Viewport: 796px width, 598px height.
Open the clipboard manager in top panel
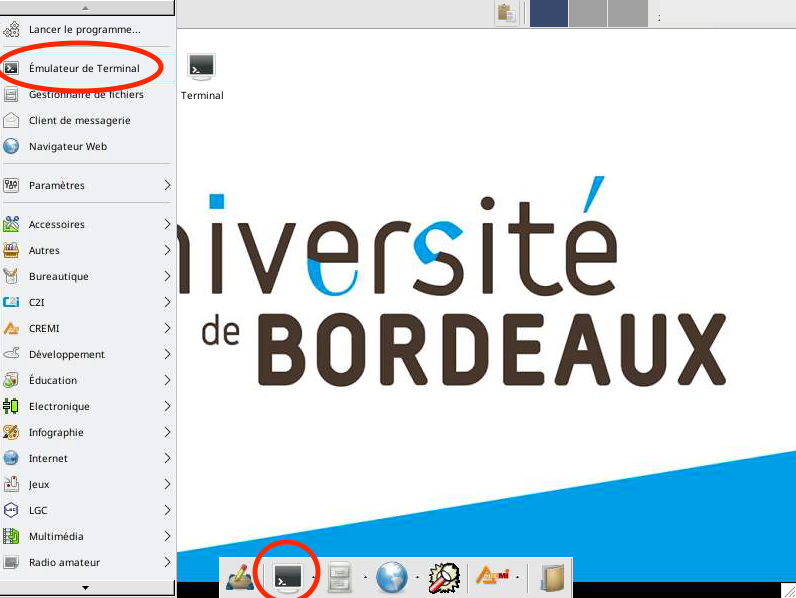pos(507,13)
